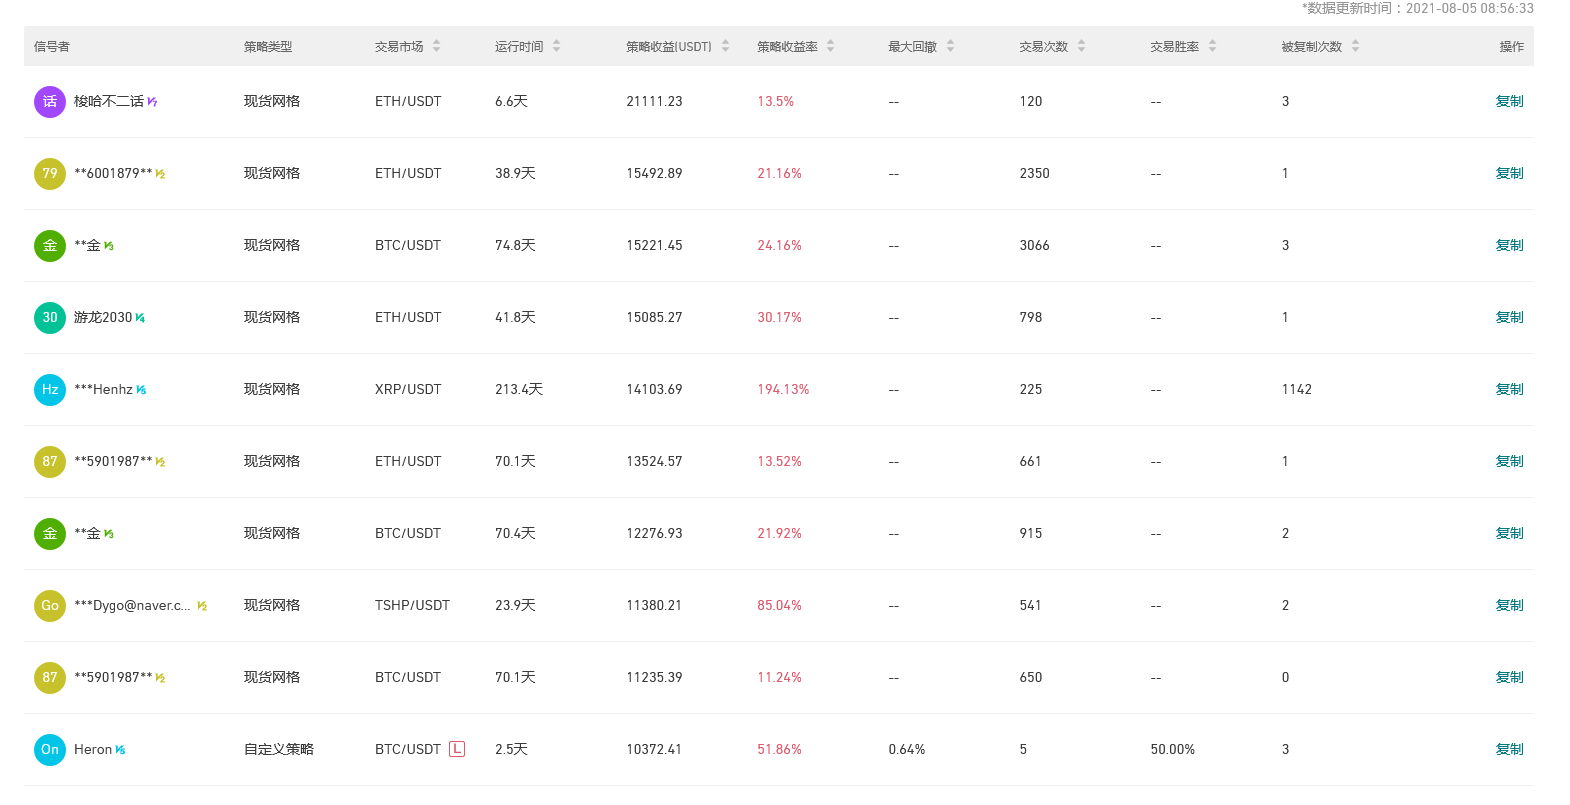Click the purple 话 avatar of 梭哈不二话

tap(50, 101)
